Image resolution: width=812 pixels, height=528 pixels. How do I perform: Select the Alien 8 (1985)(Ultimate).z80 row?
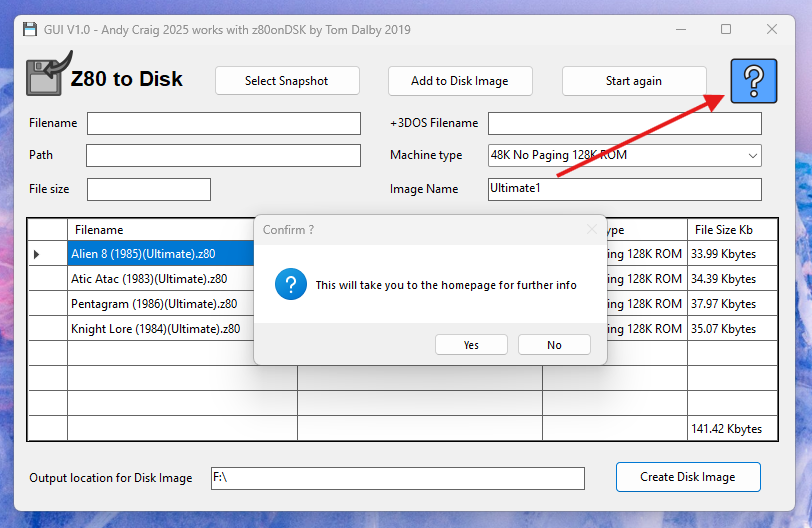160,254
